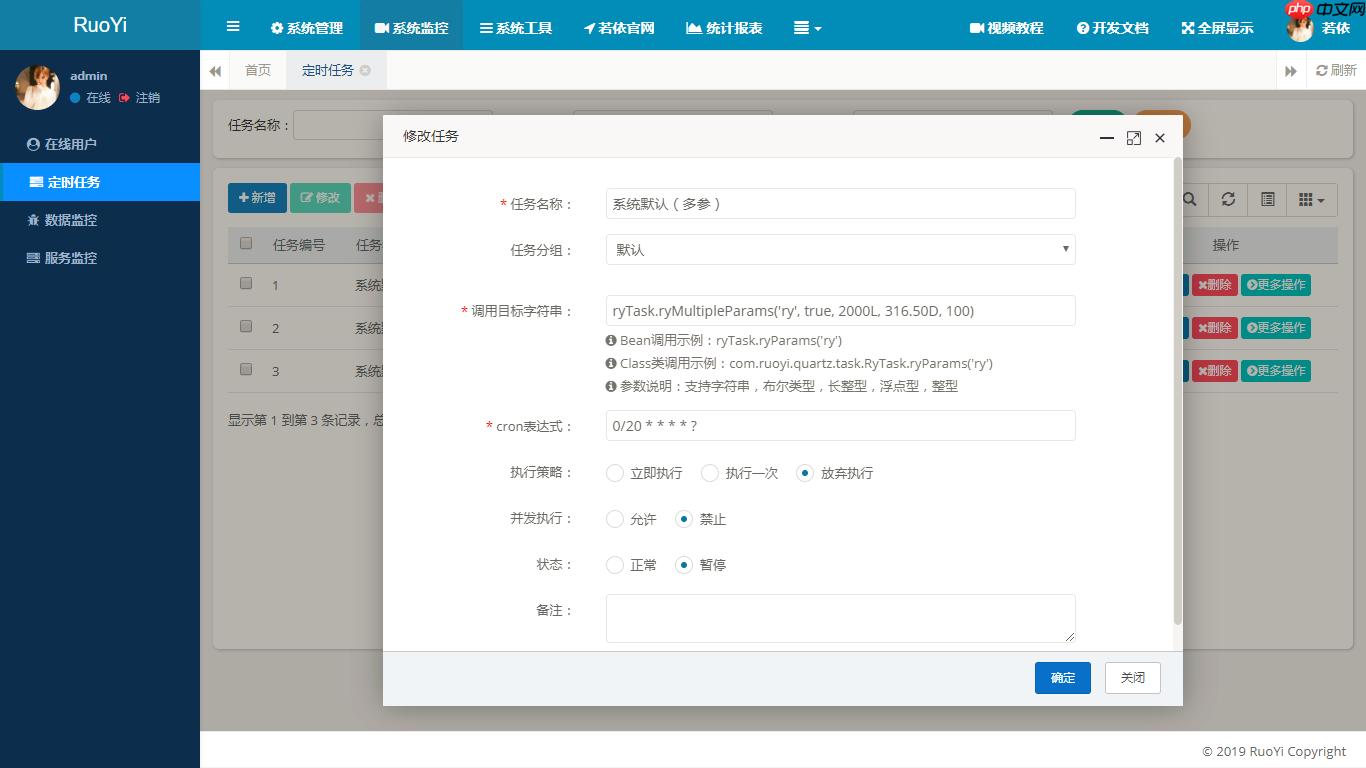Open 更多操作 dropdown on the first row
Viewport: 1366px width, 768px height.
click(x=1276, y=285)
